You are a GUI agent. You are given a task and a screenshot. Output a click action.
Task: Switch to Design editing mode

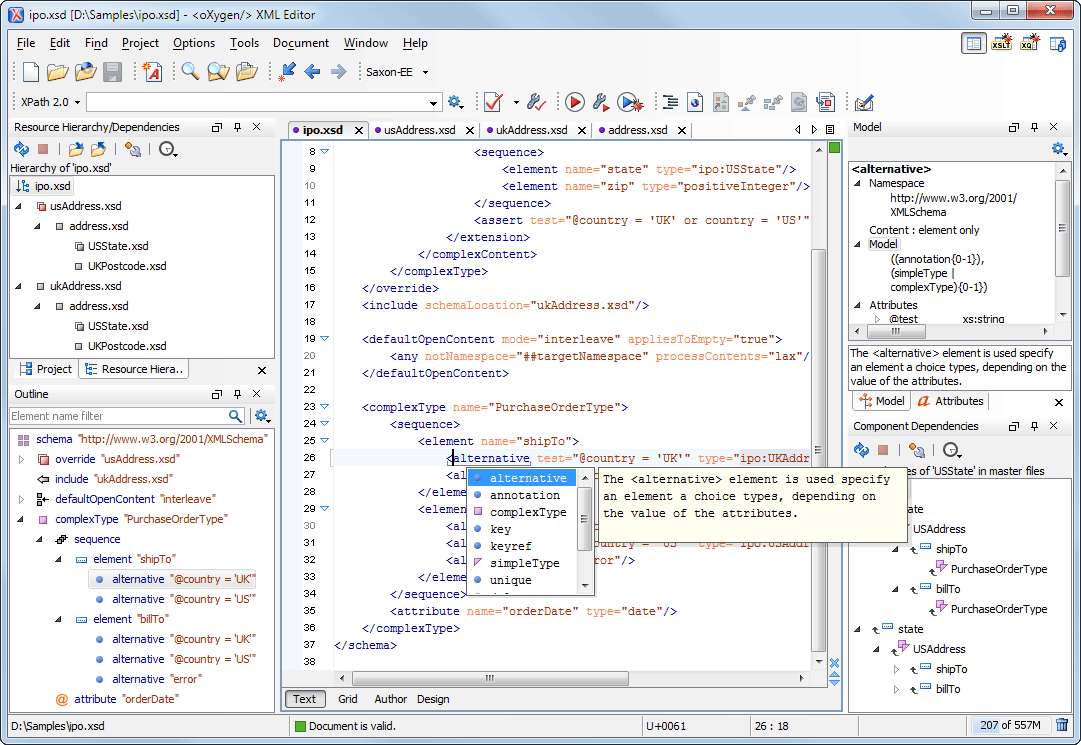[433, 699]
